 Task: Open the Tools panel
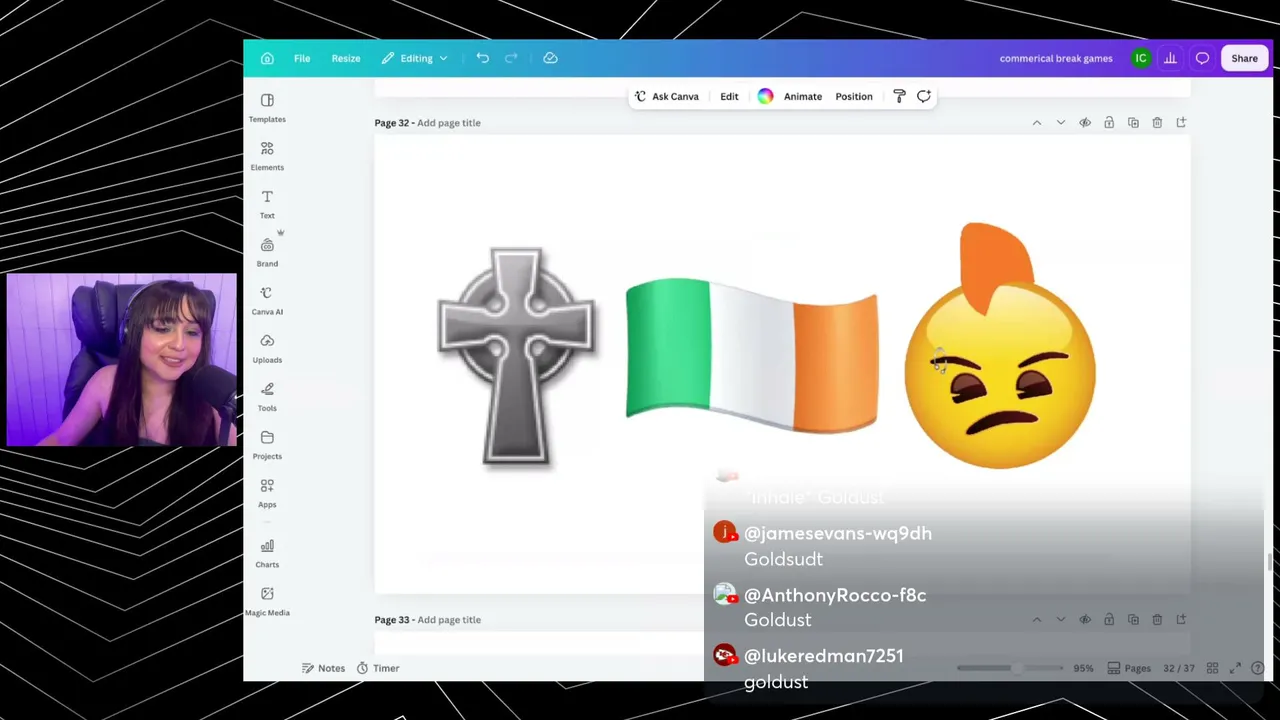click(267, 396)
